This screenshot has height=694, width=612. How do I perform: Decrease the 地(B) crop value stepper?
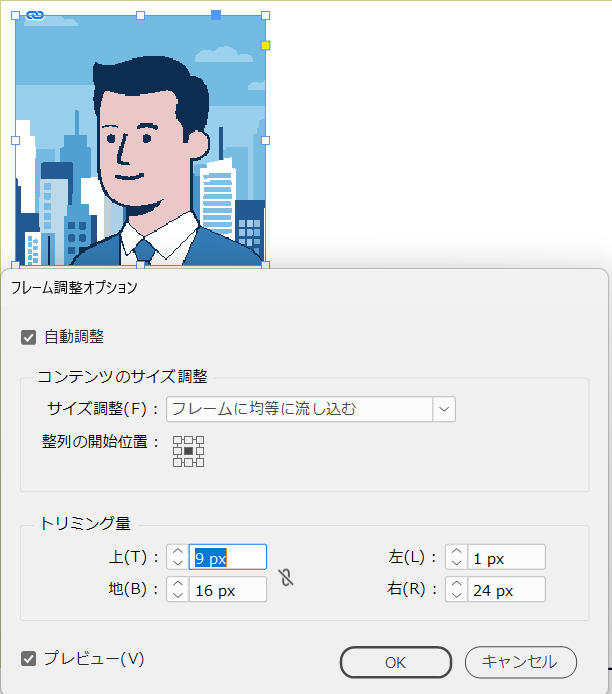pos(177,596)
